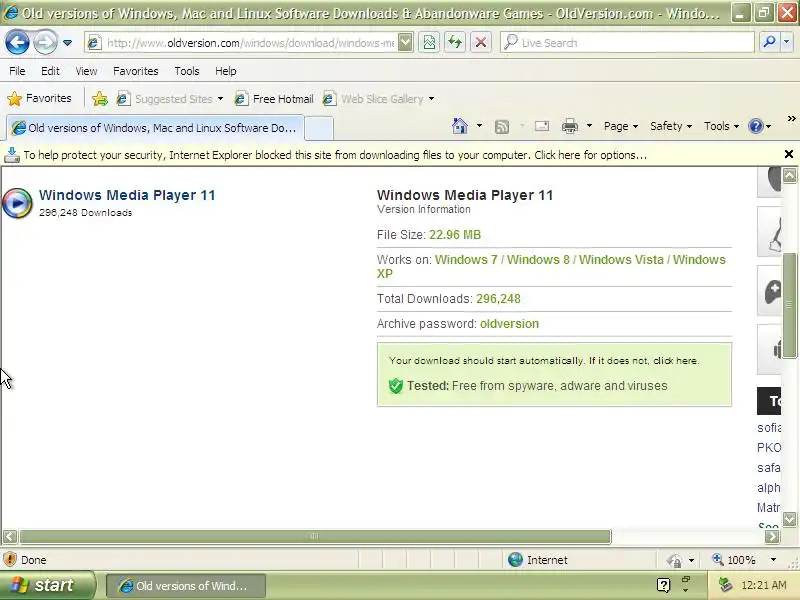Click the RSS feeds icon
The image size is (800, 600).
coord(502,127)
